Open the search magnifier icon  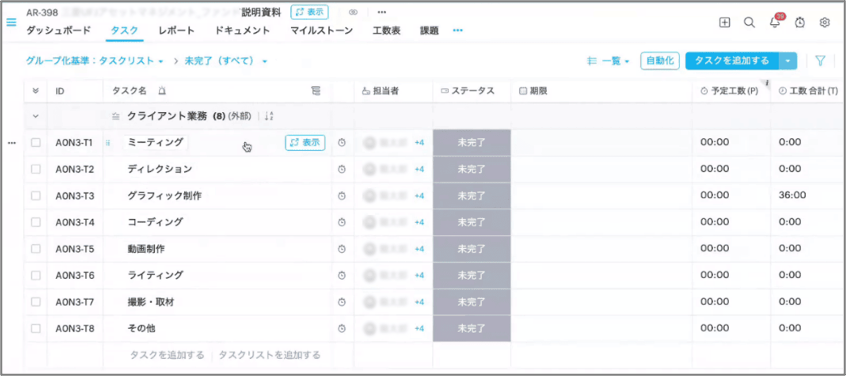(749, 23)
